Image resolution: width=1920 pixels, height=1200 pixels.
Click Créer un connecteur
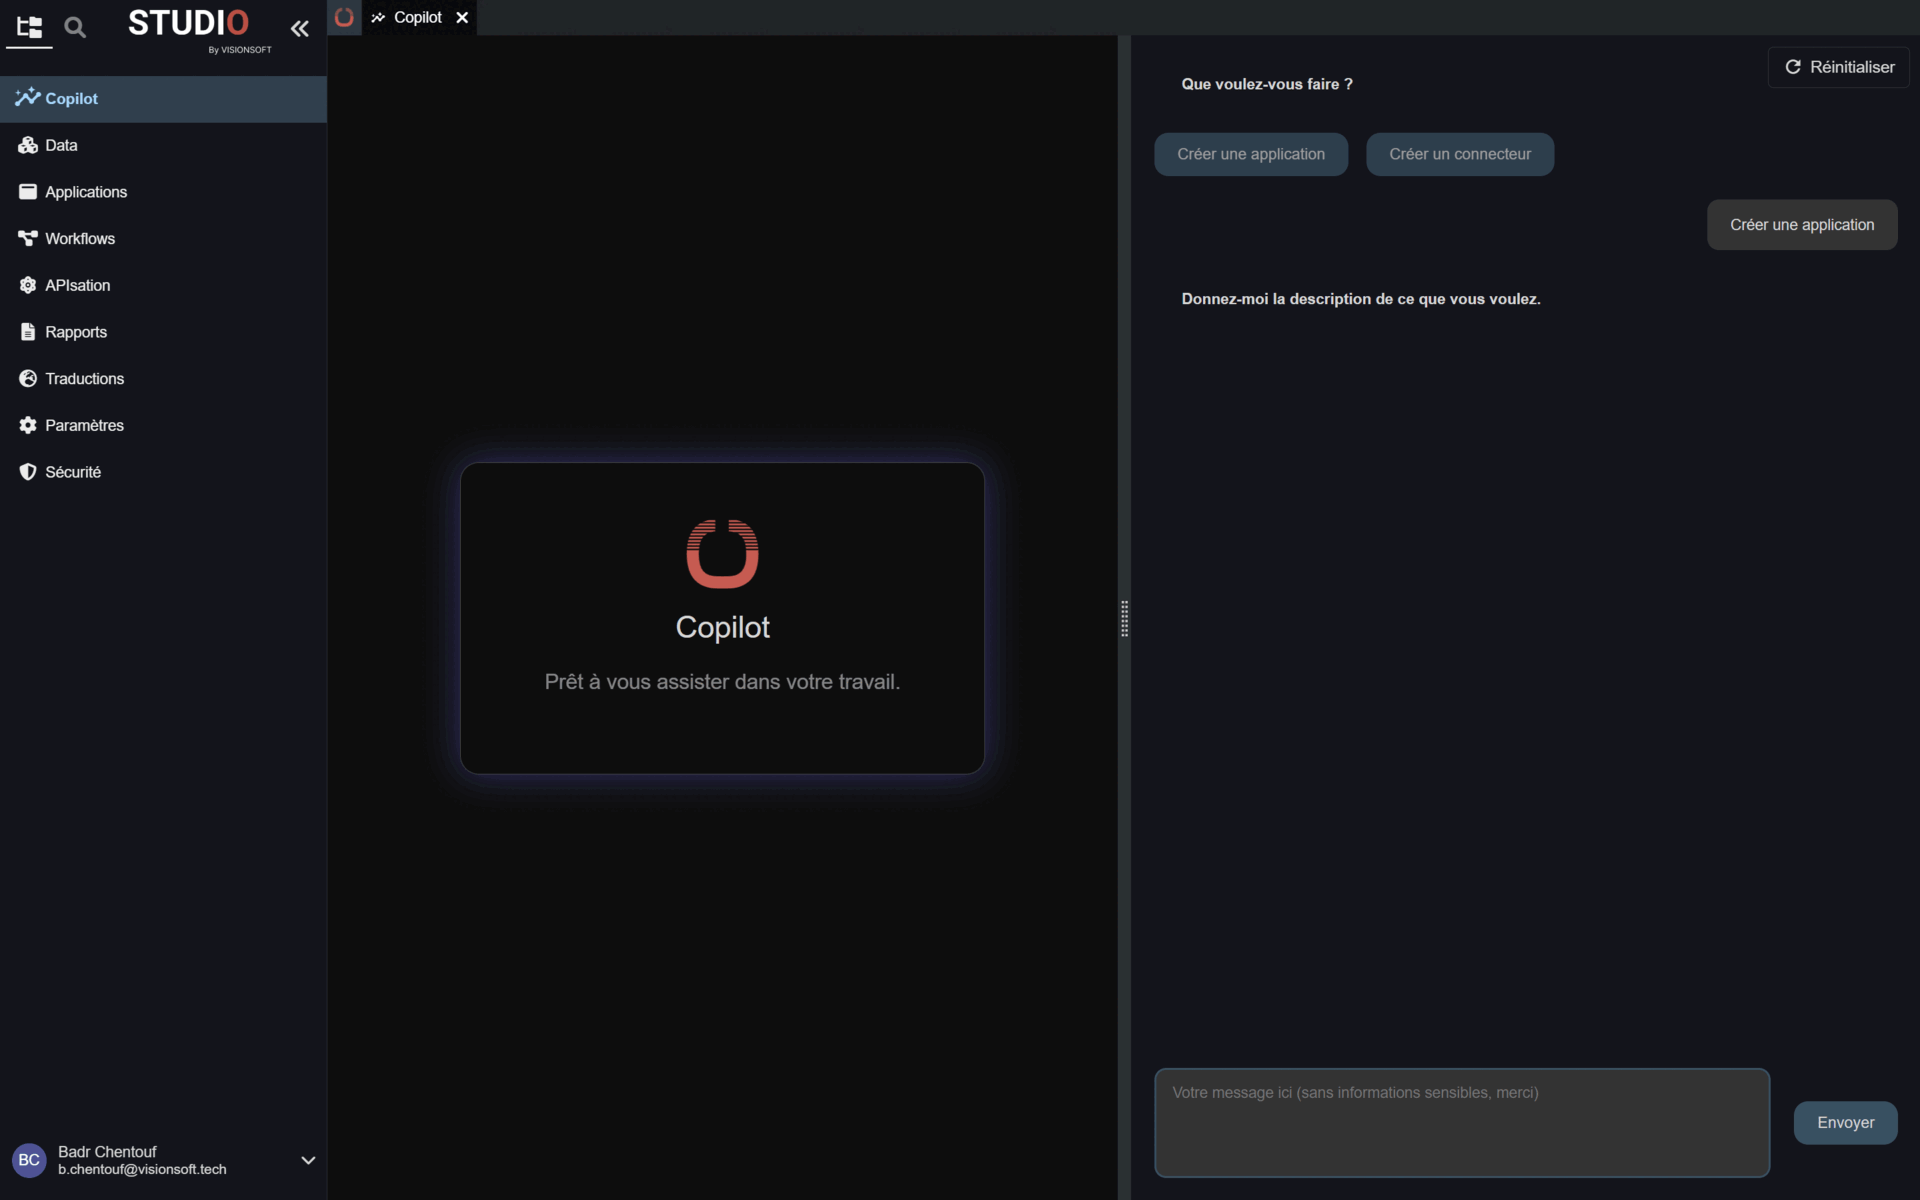click(1460, 154)
